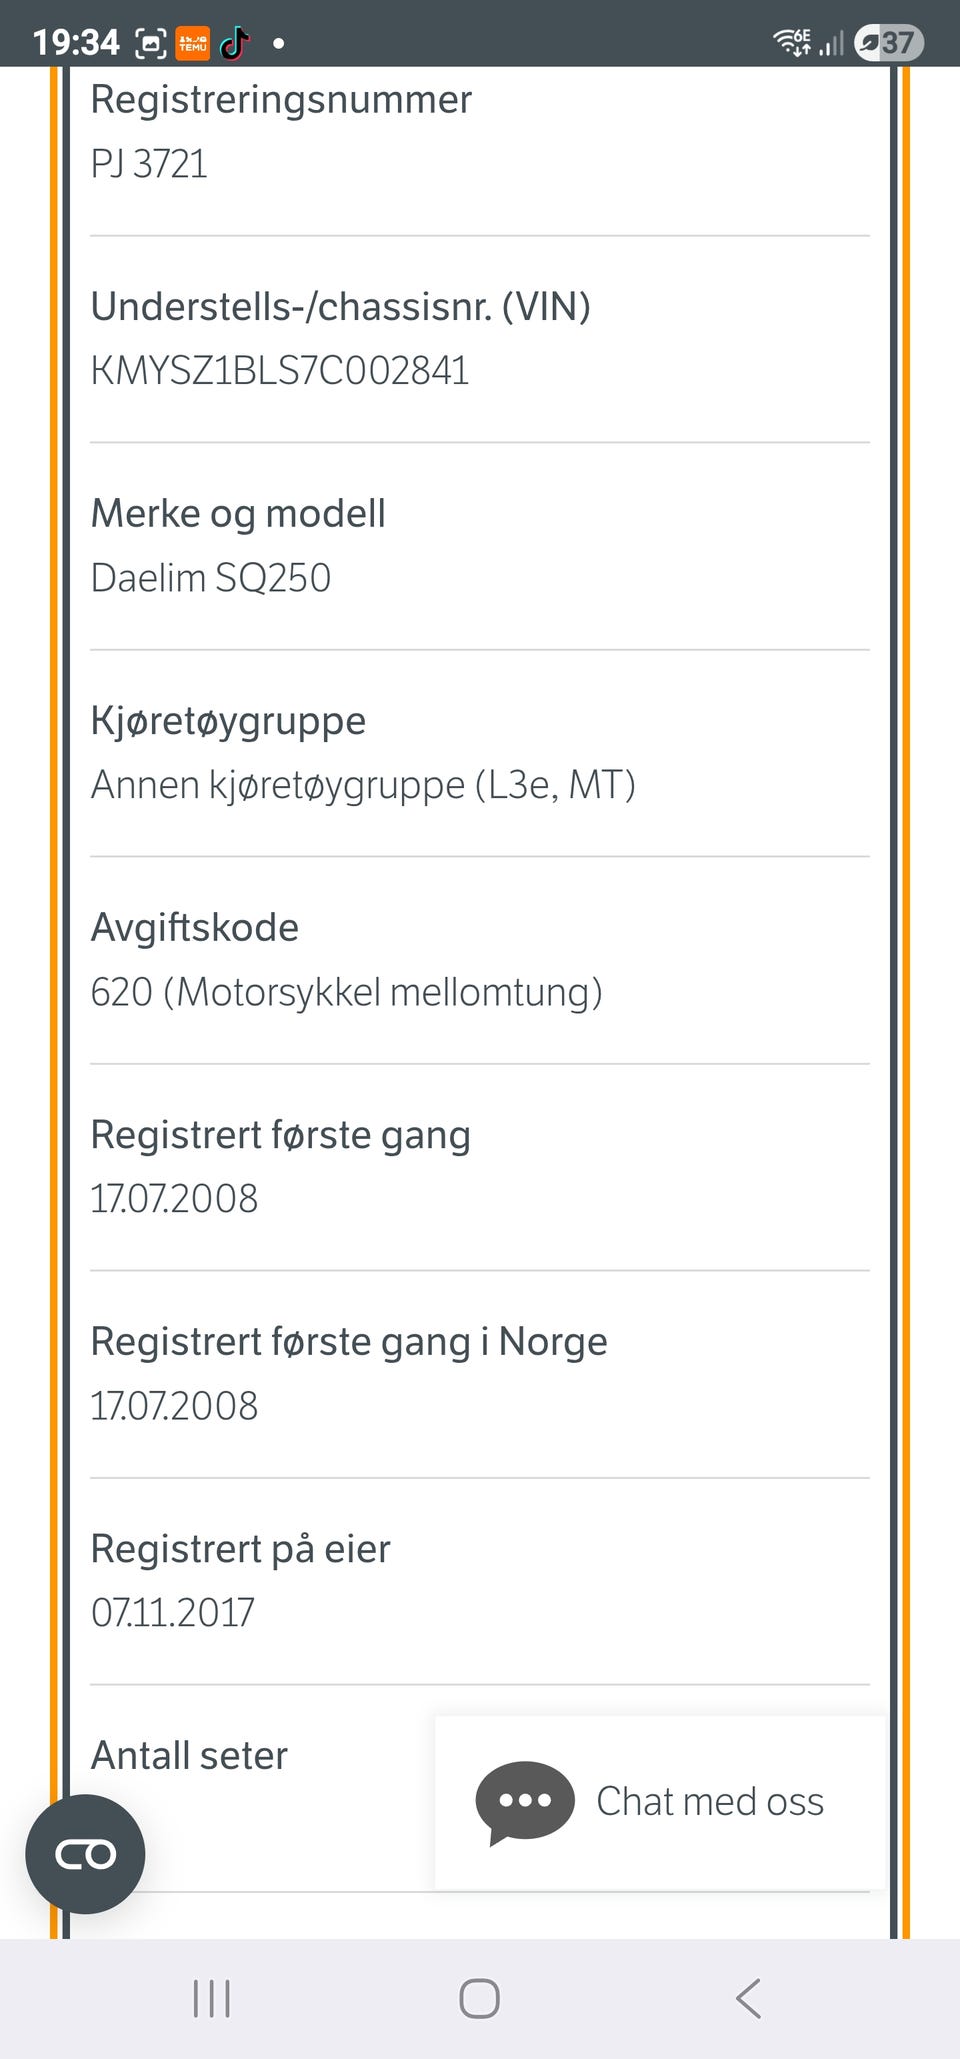Image resolution: width=960 pixels, height=2059 pixels.
Task: Open the Chat med oss widget
Action: (x=661, y=1802)
